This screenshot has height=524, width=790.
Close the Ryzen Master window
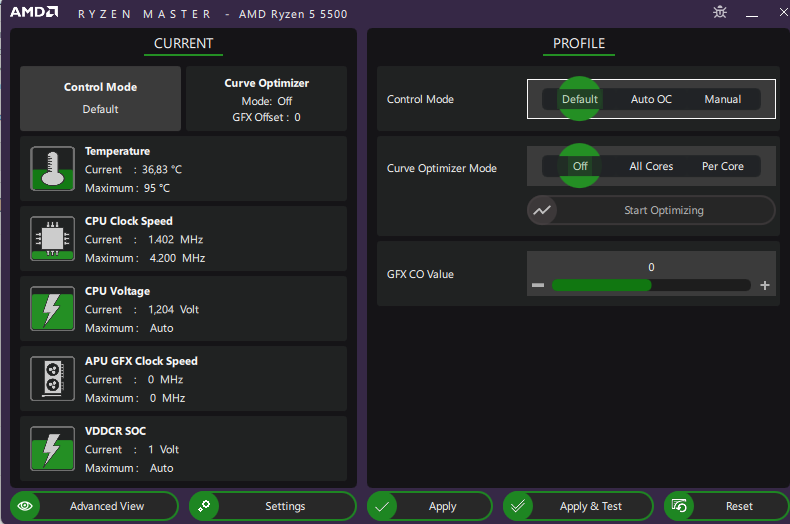[783, 12]
